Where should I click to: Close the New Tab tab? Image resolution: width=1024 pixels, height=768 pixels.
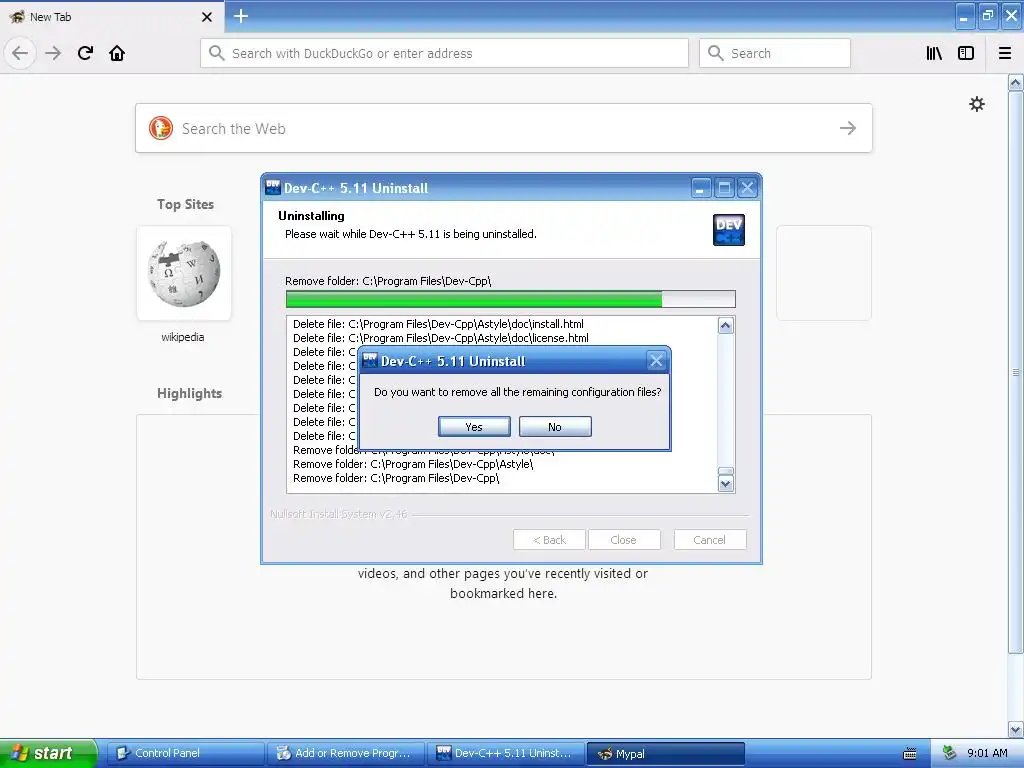(207, 17)
